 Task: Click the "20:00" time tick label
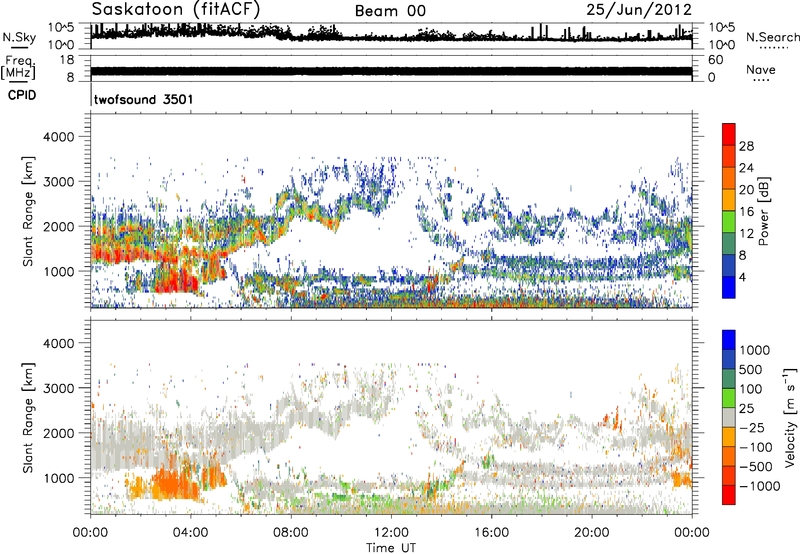point(592,533)
